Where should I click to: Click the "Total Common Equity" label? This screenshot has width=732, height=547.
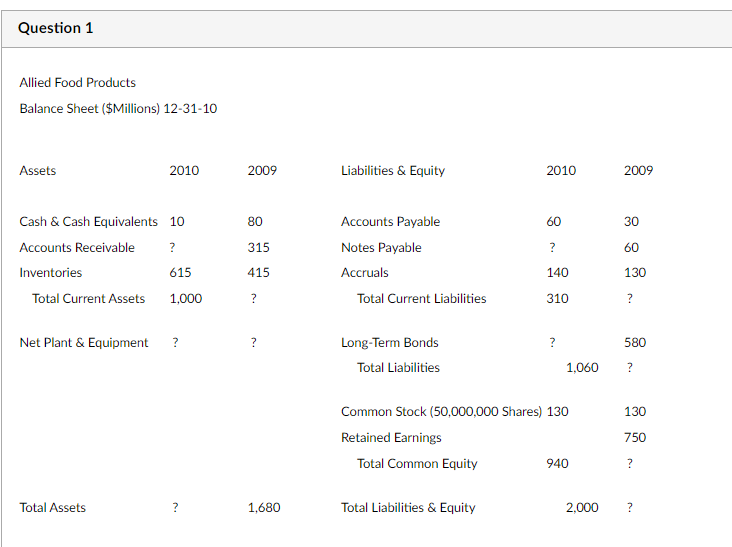417,464
